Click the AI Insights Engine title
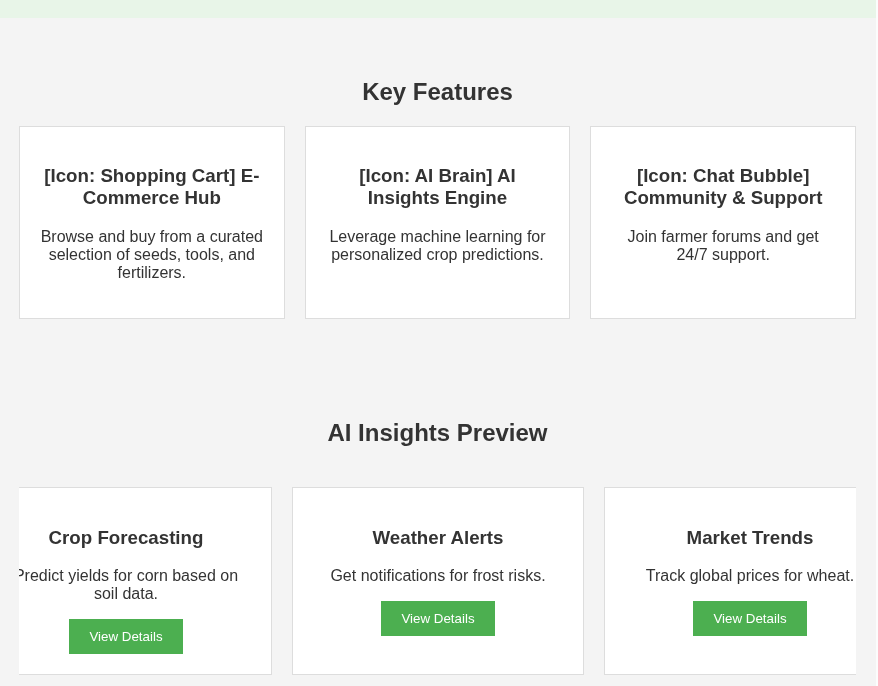 click(x=437, y=186)
